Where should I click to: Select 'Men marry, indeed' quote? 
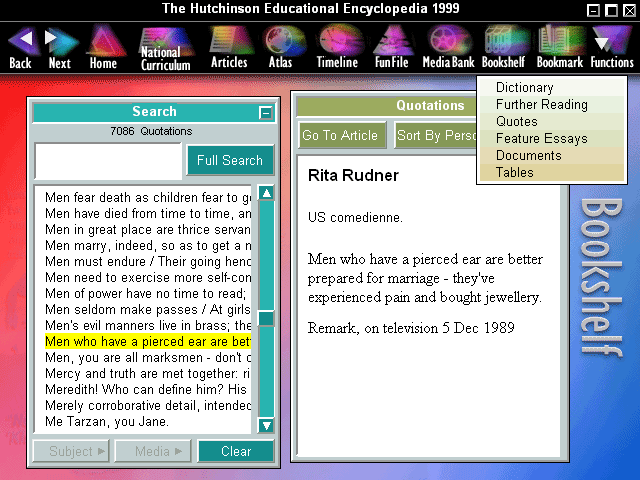pyautogui.click(x=148, y=245)
